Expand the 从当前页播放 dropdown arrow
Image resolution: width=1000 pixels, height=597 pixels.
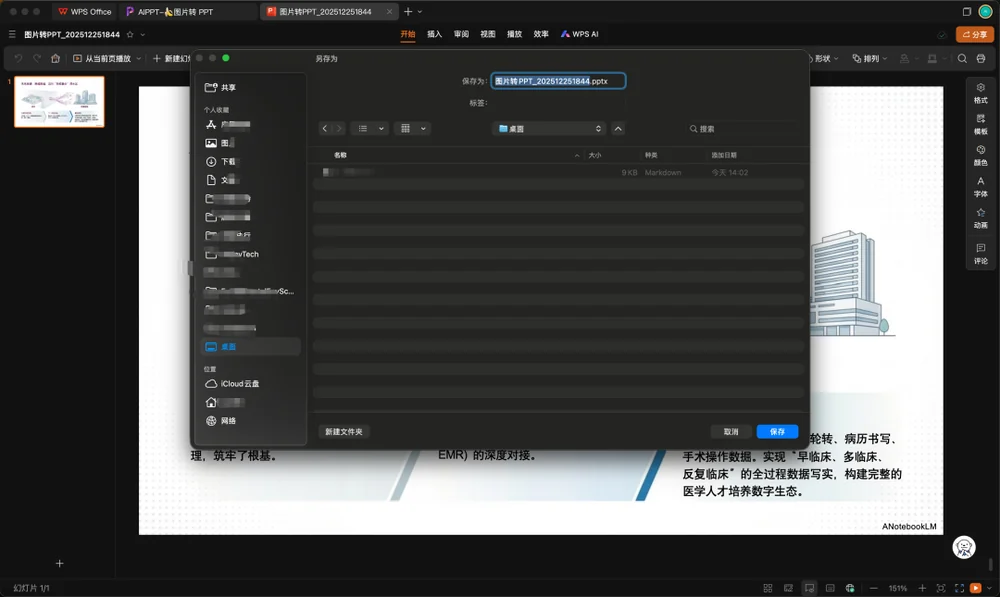[x=138, y=58]
